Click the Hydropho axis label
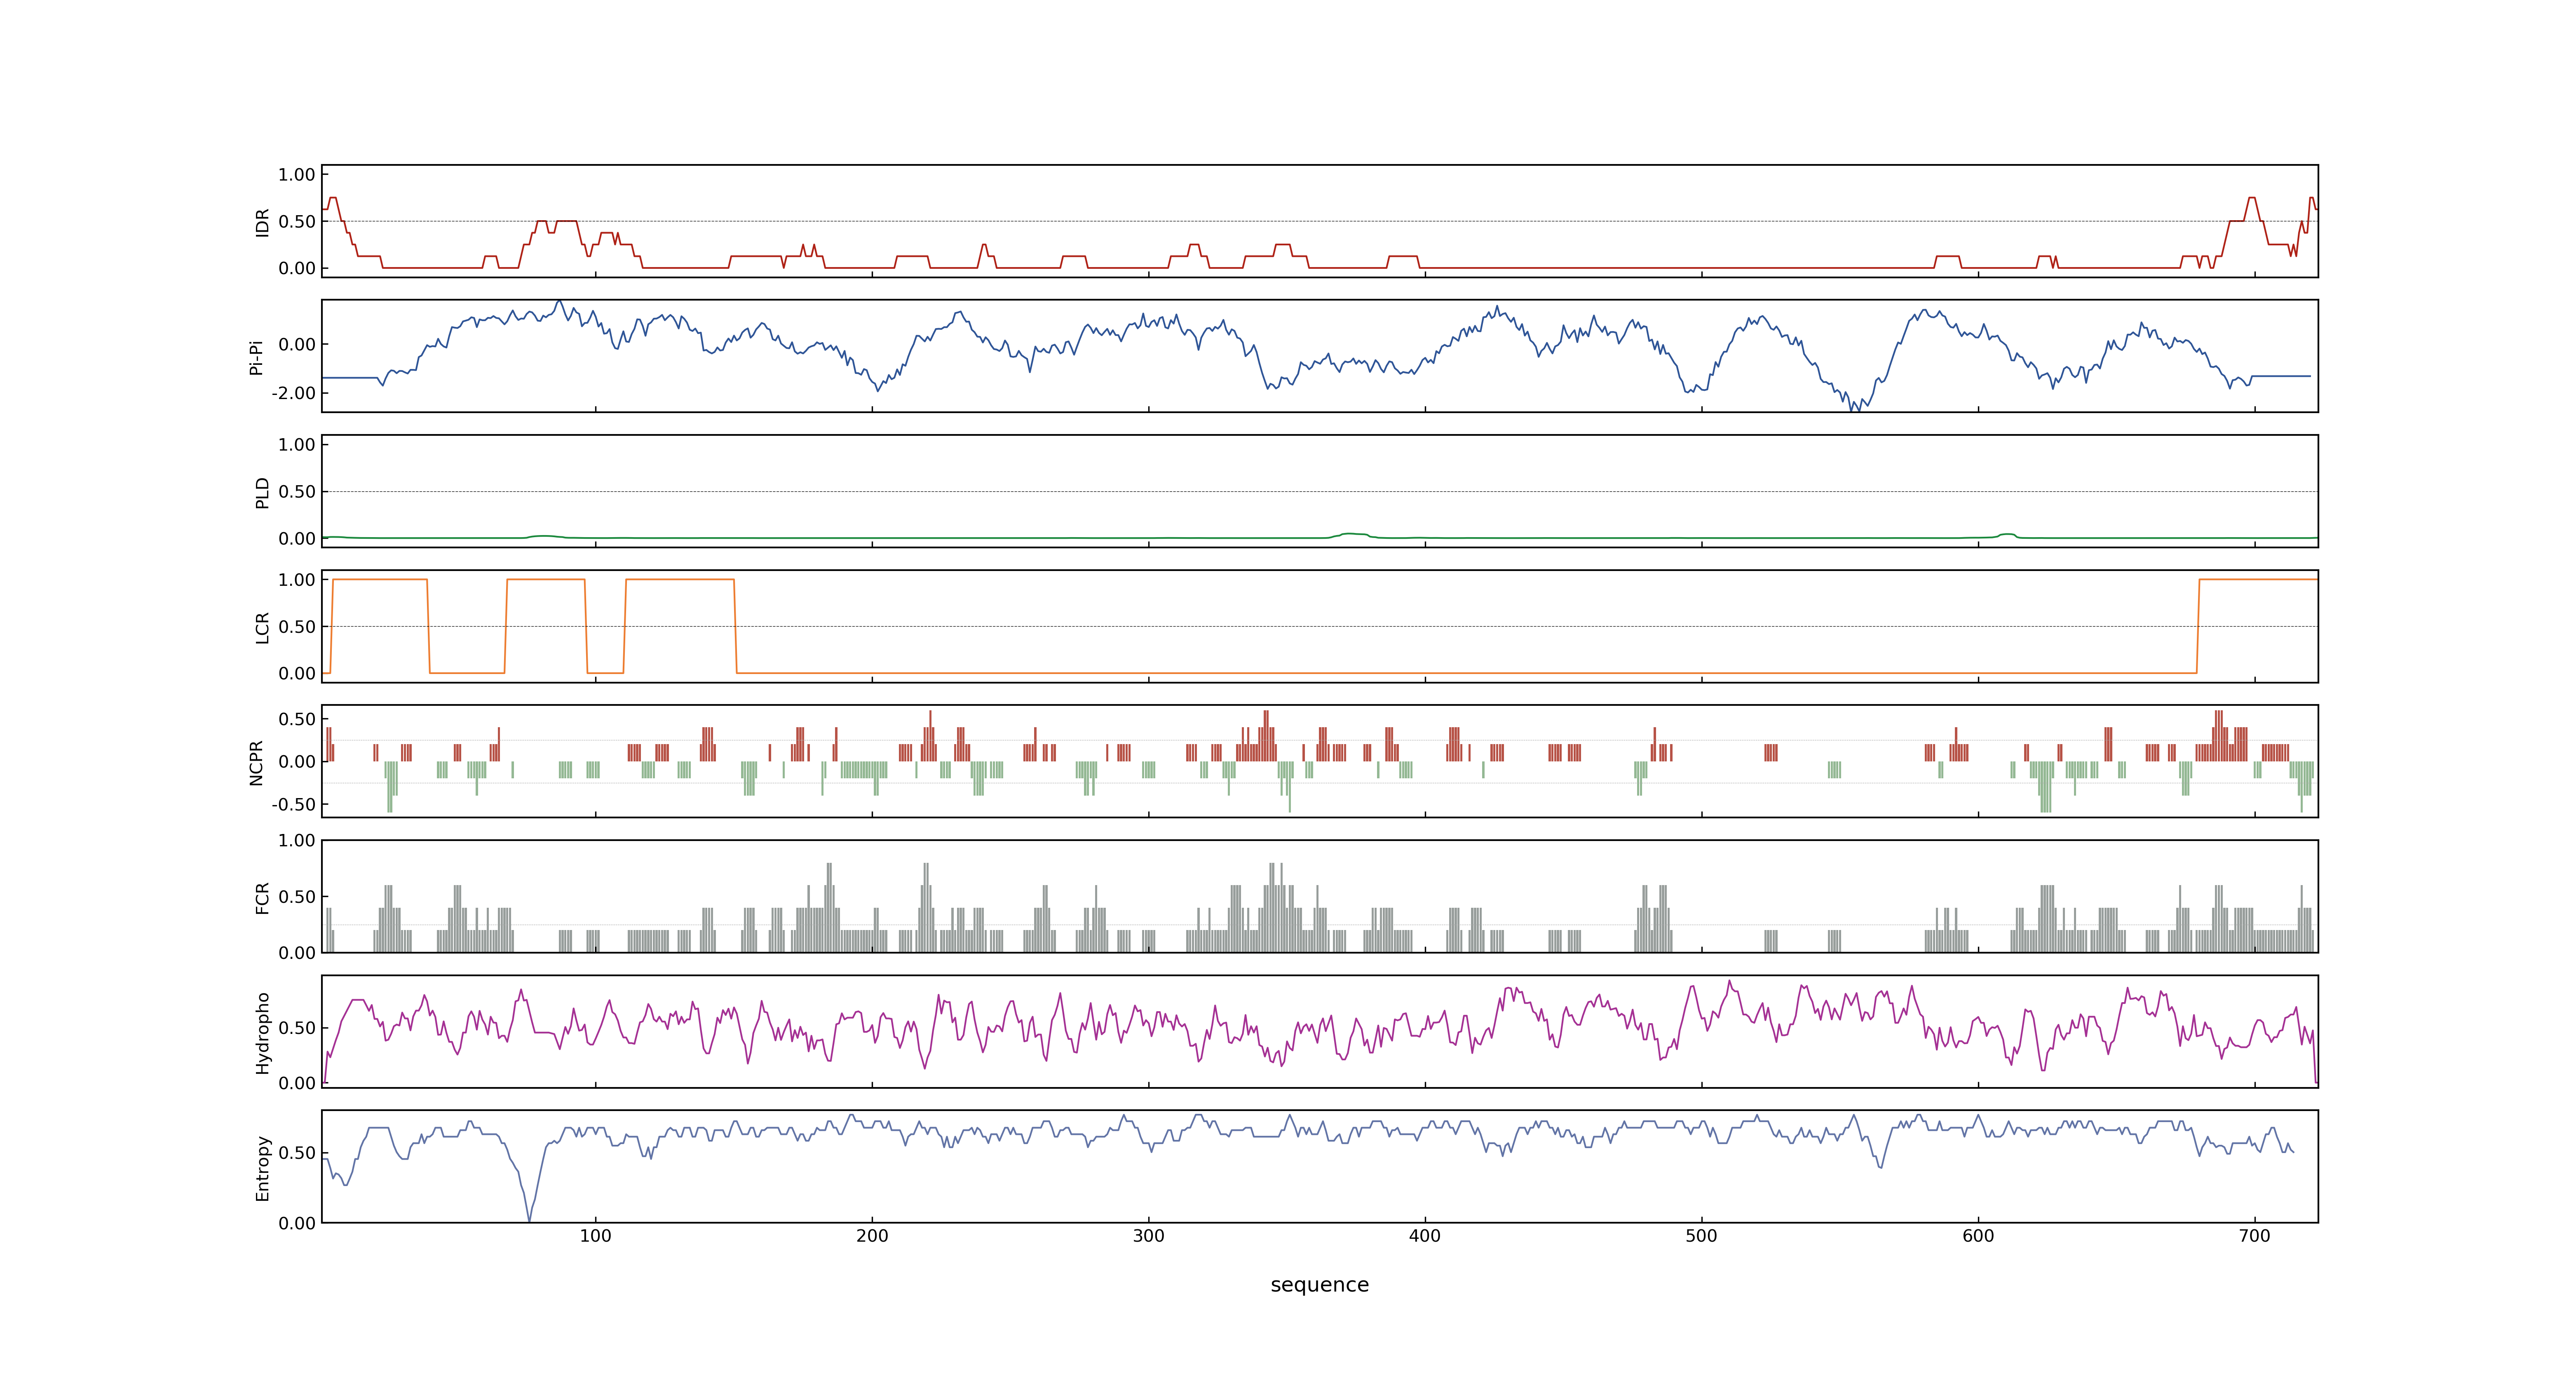 click(x=262, y=1033)
